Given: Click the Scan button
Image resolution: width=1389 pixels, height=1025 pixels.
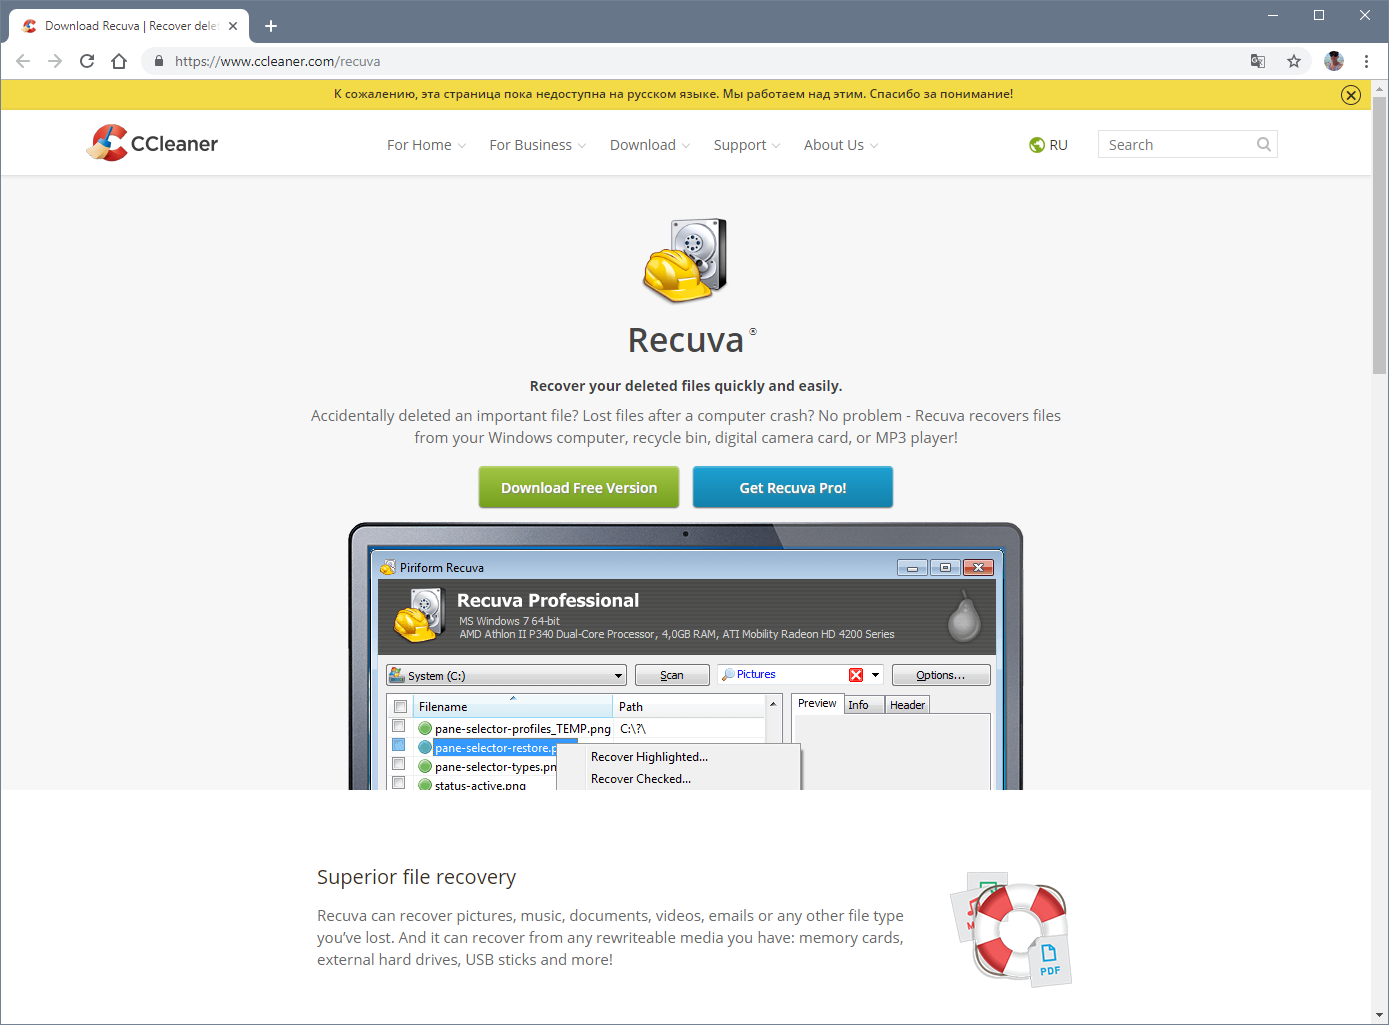Looking at the screenshot, I should (x=672, y=675).
